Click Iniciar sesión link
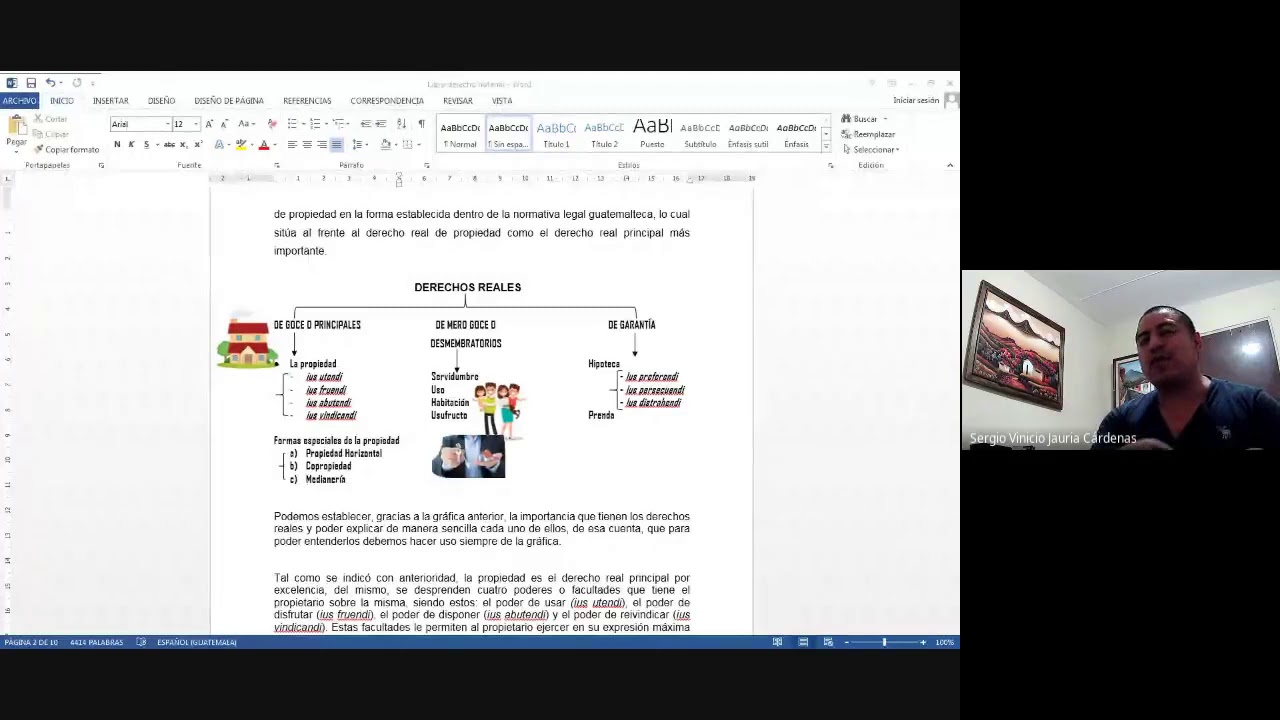This screenshot has width=1280, height=720. (x=916, y=101)
